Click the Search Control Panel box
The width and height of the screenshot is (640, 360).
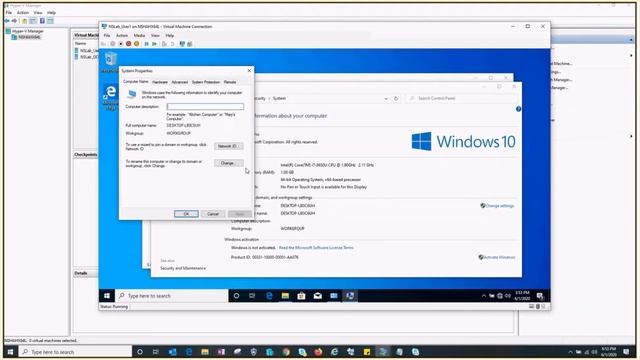click(x=461, y=98)
